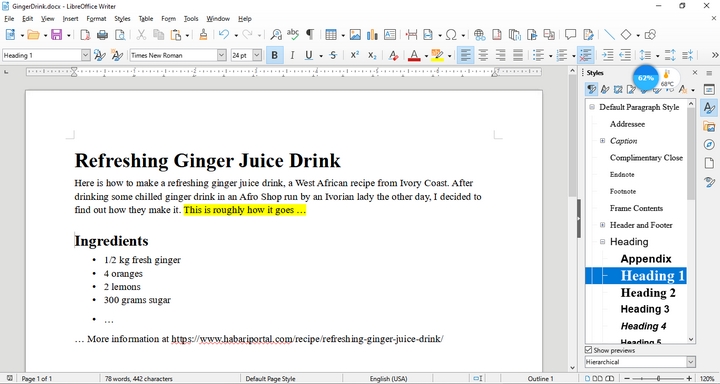
Task: Insert a special character (Omega icon)
Action: click(x=451, y=34)
